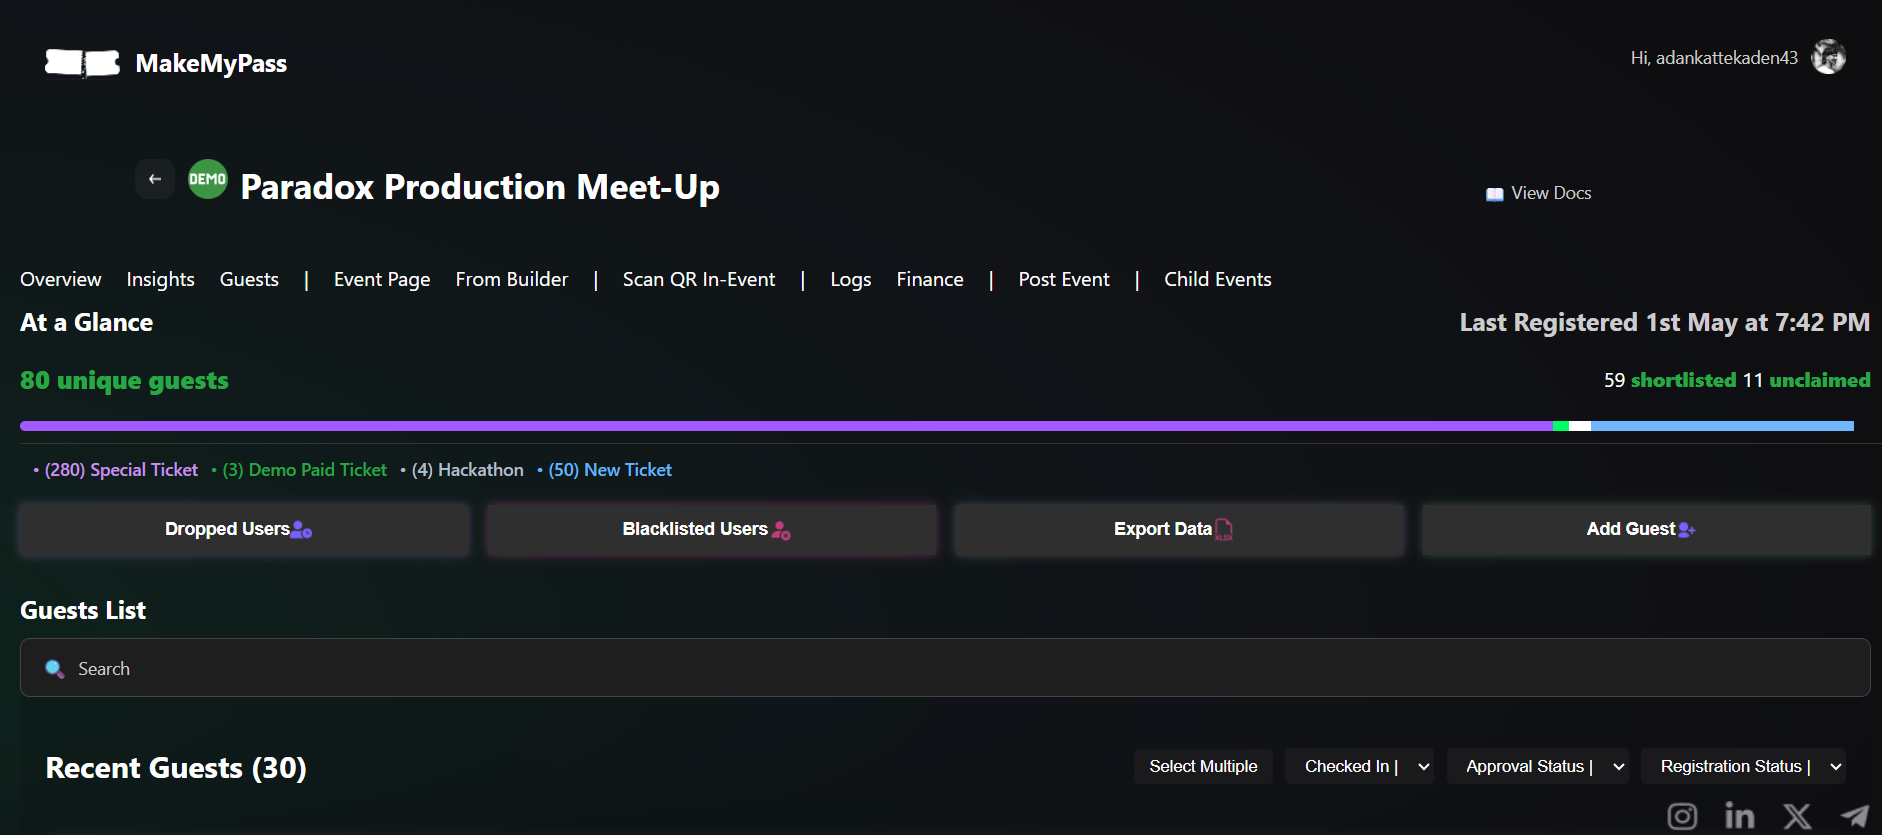The height and width of the screenshot is (835, 1882).
Task: Switch to the Logs tab
Action: point(851,279)
